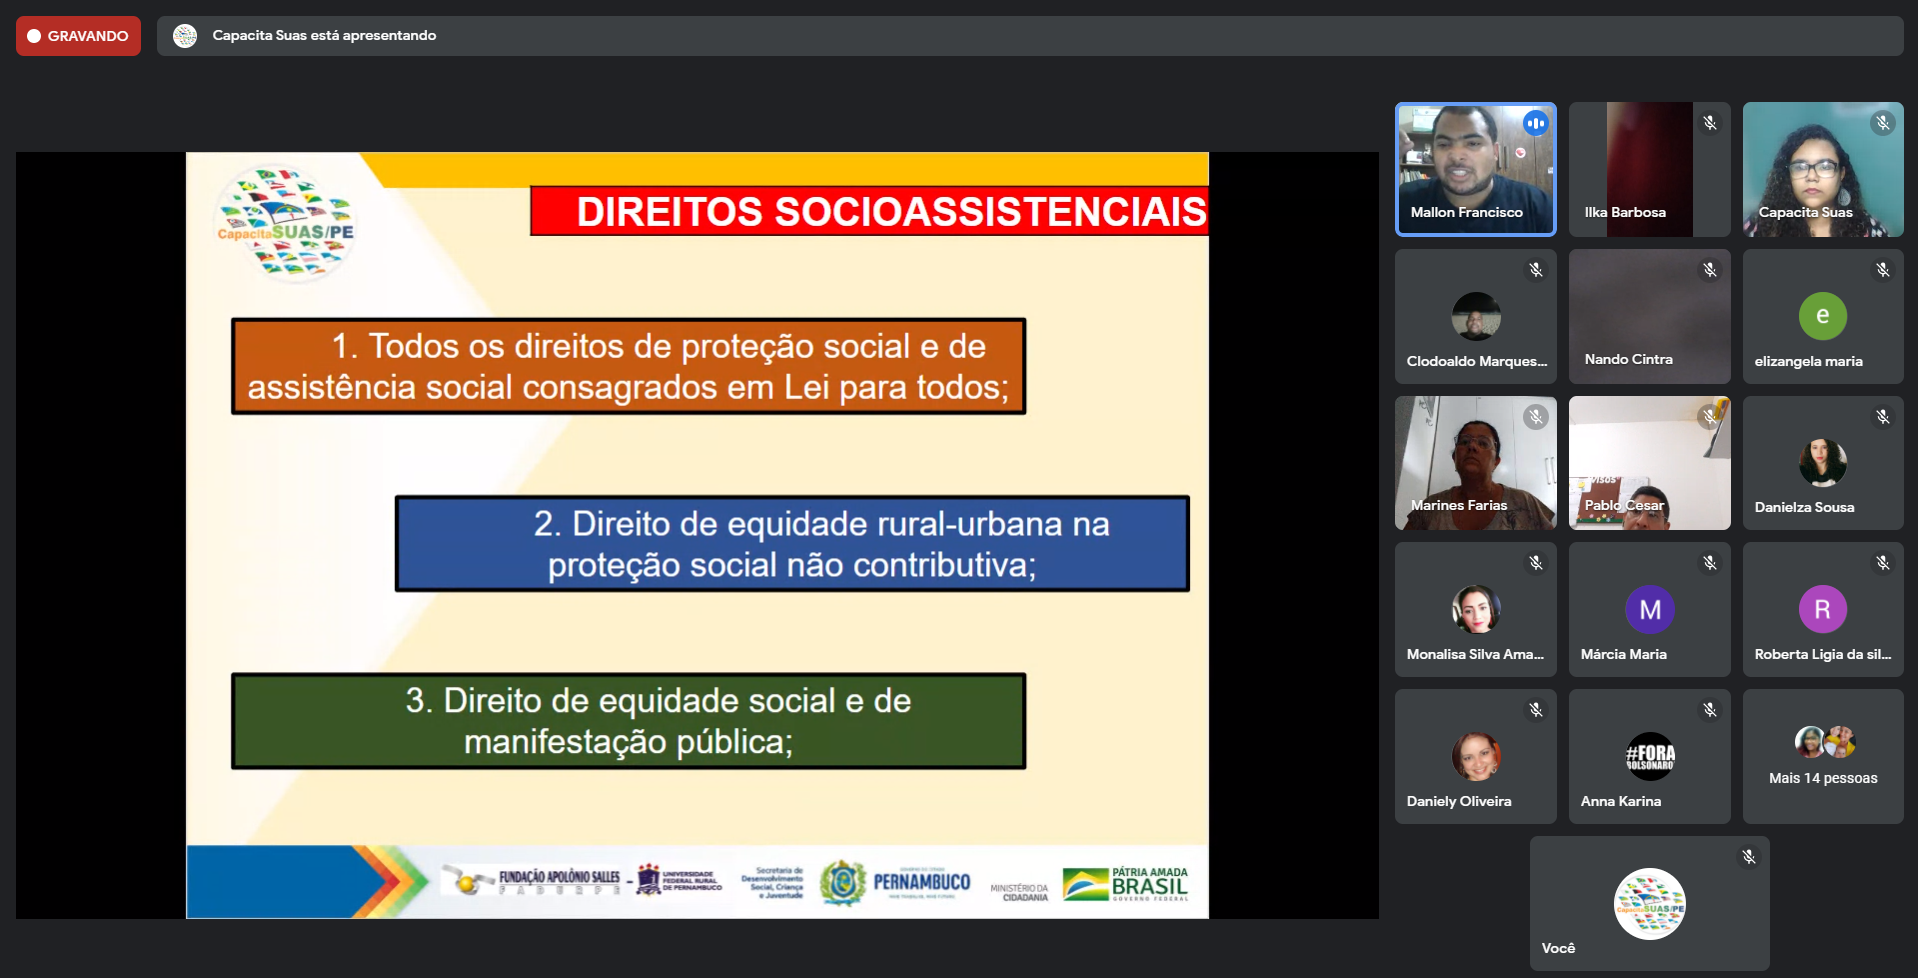Select Marines Farias video tile
The height and width of the screenshot is (978, 1918).
click(x=1475, y=463)
